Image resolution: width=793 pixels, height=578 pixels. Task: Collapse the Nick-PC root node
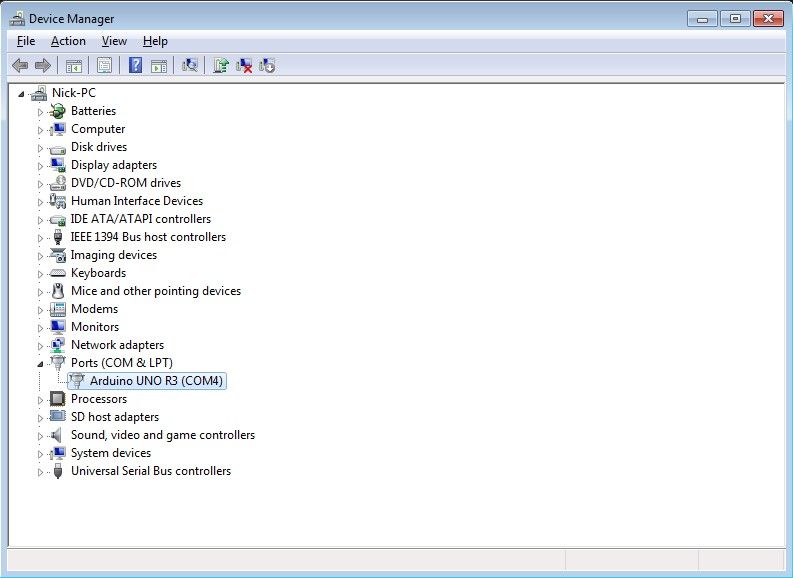coord(22,94)
